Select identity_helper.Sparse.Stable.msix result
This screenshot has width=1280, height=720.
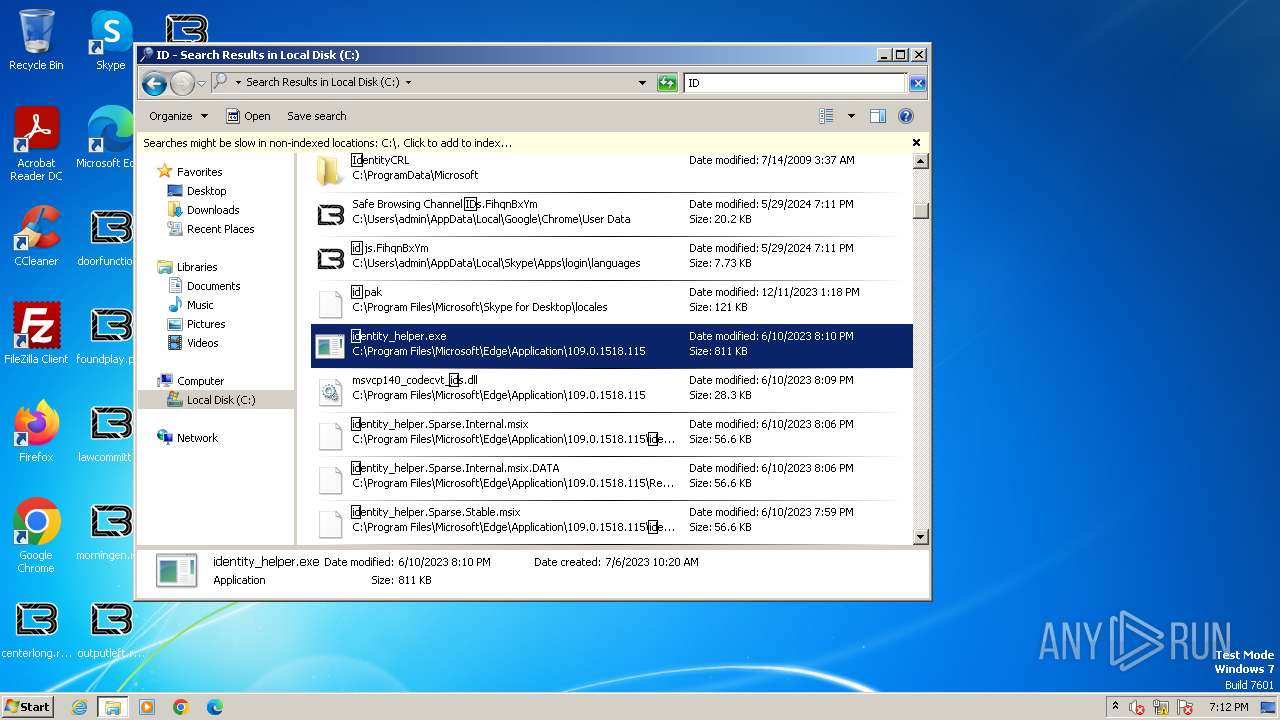pyautogui.click(x=611, y=521)
